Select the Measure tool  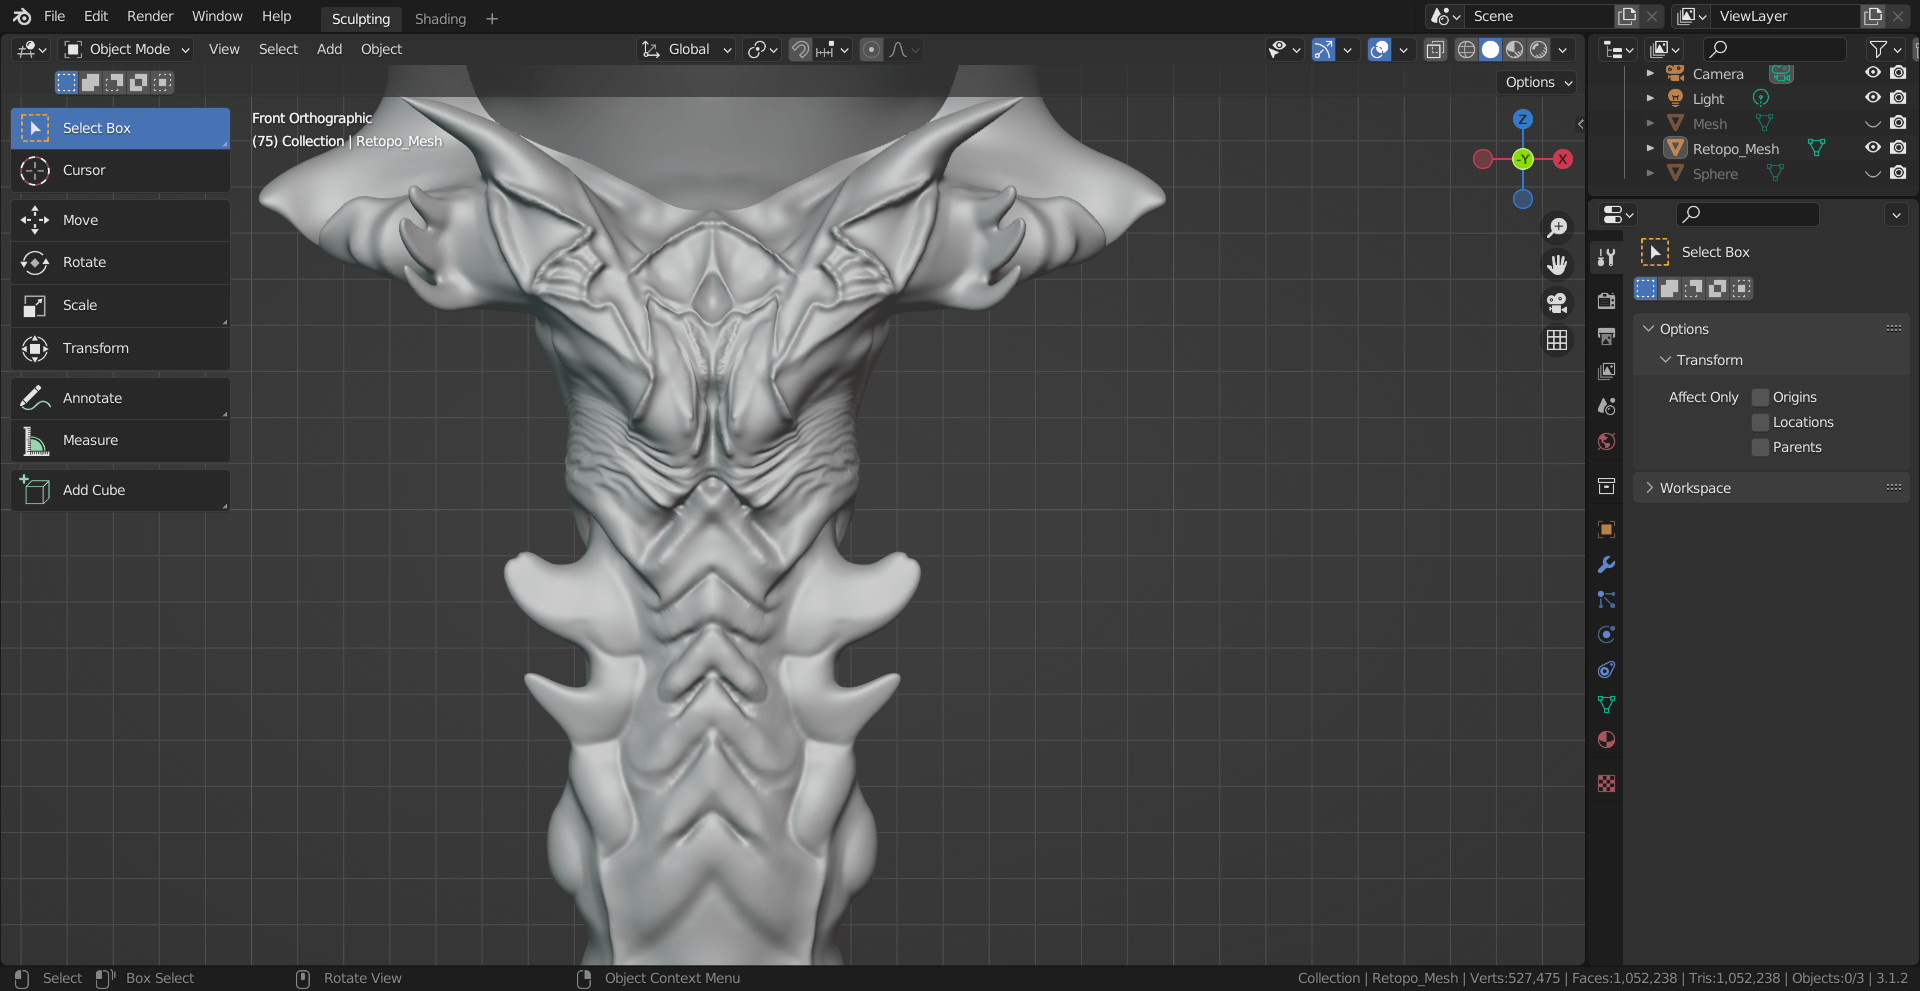90,440
